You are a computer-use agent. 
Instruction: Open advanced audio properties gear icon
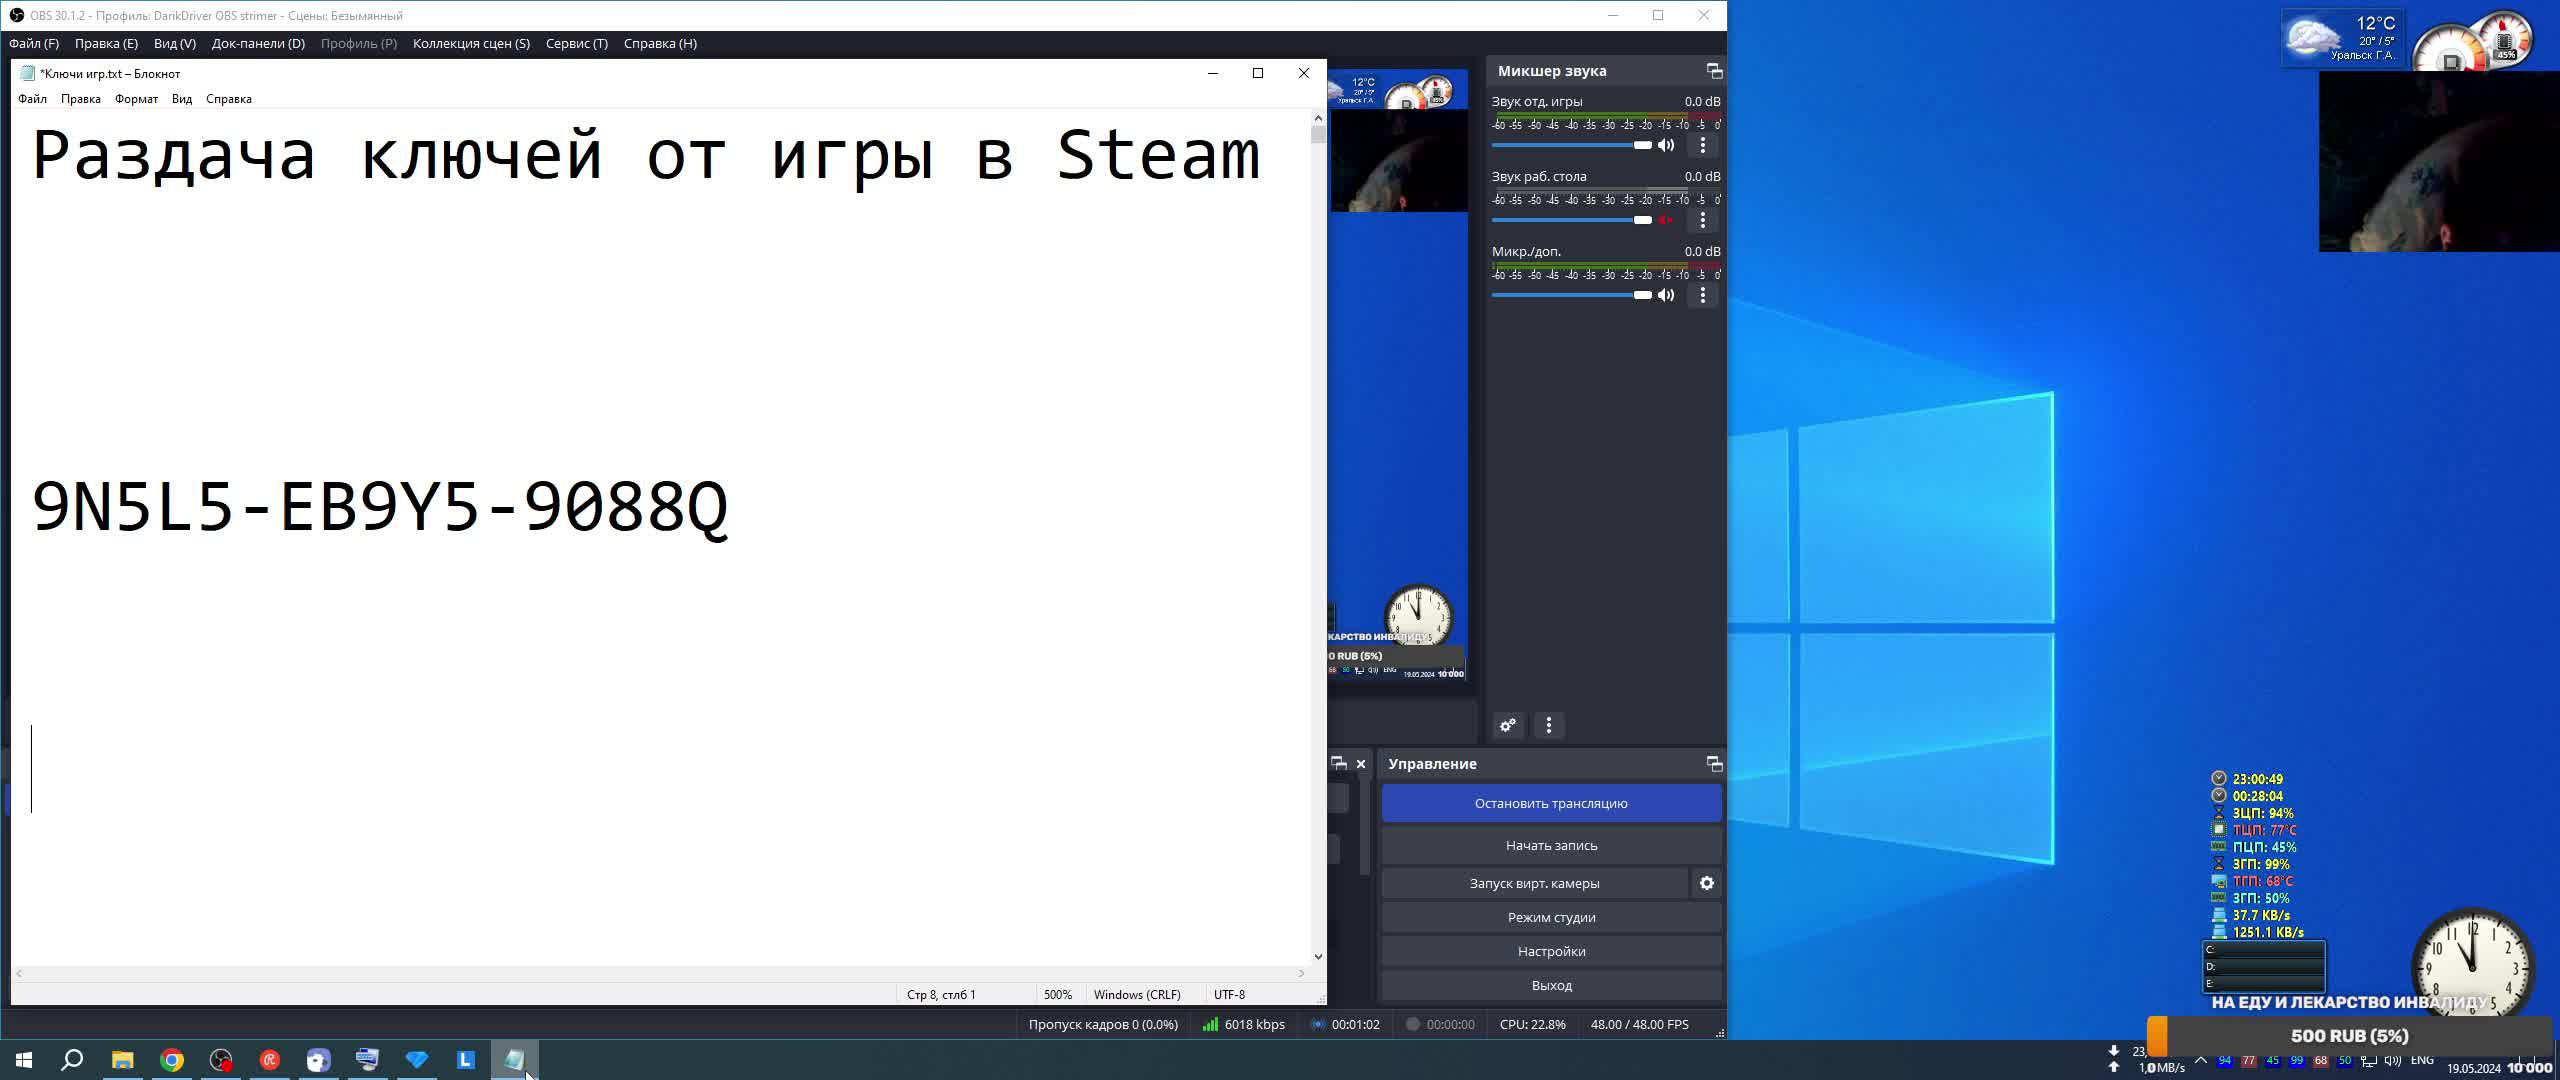pyautogui.click(x=1508, y=725)
